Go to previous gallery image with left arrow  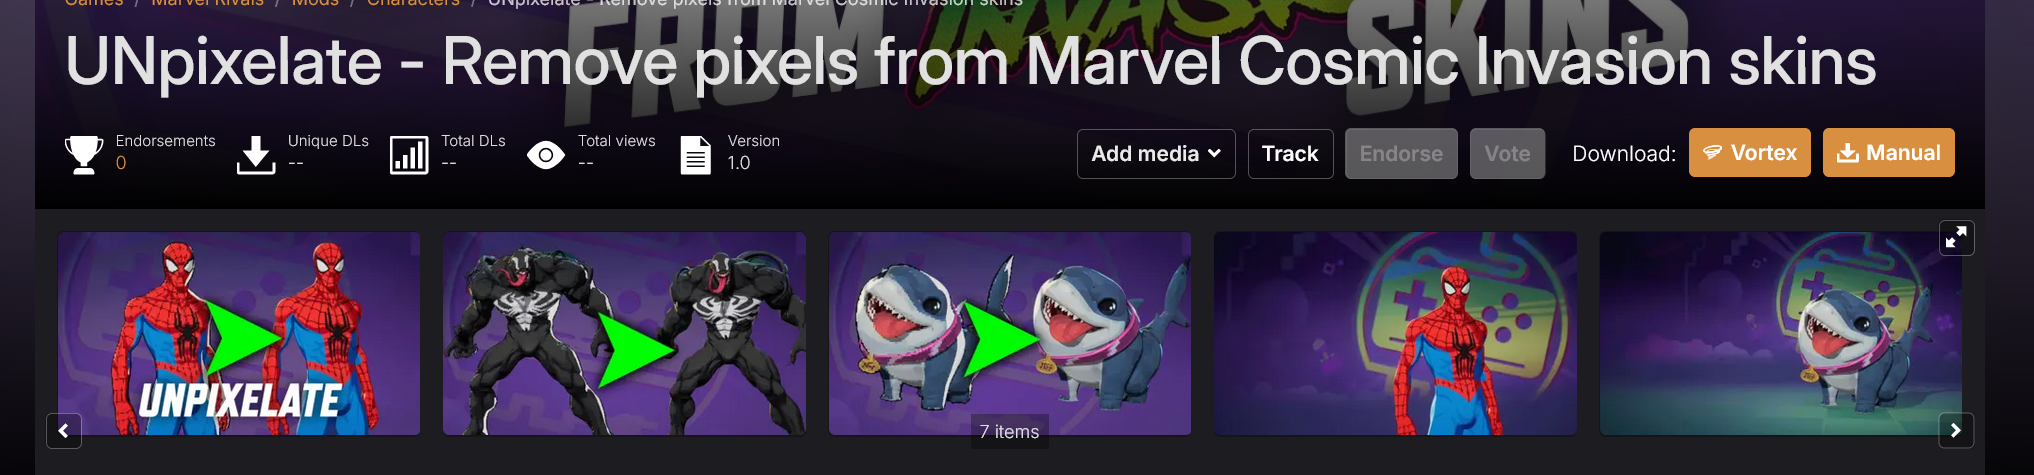pyautogui.click(x=64, y=431)
